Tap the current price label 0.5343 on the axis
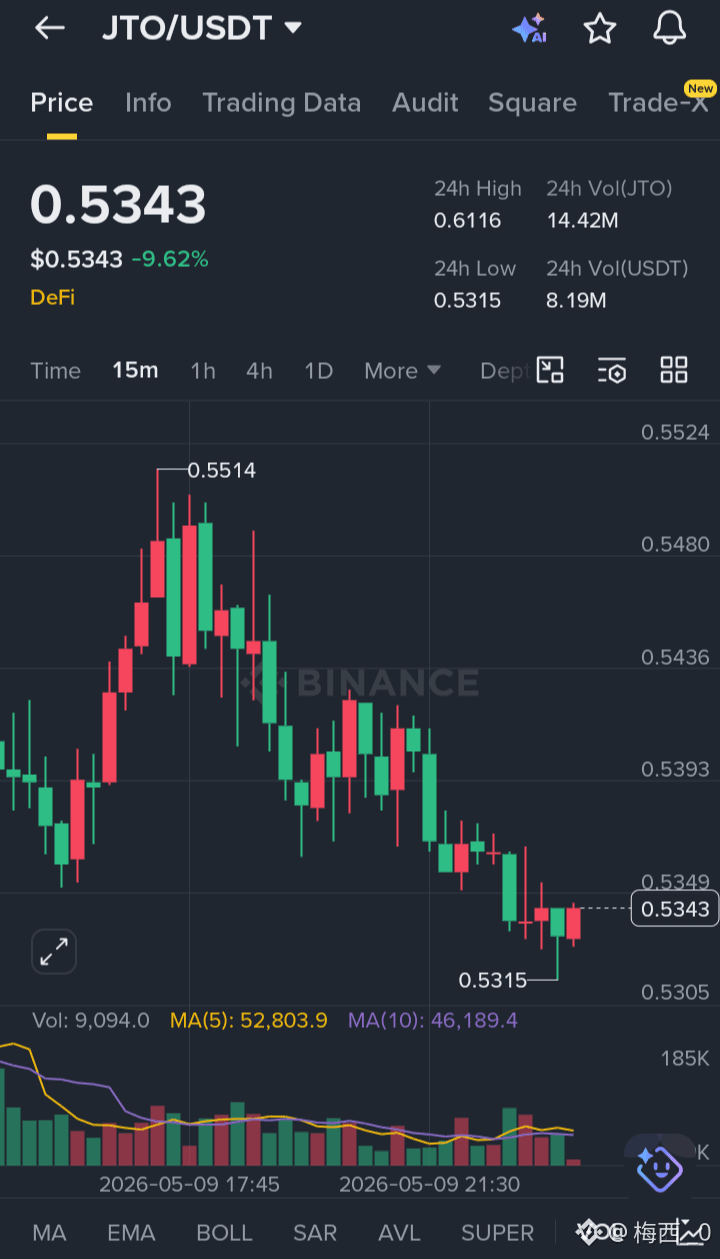720x1259 pixels. tap(675, 908)
